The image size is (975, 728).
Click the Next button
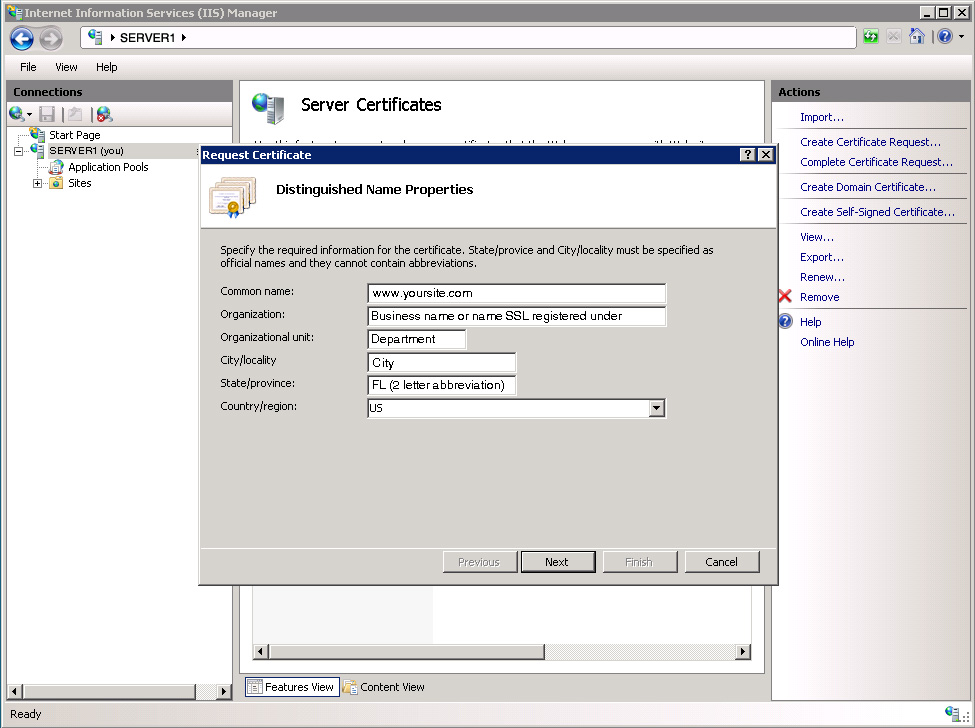click(x=558, y=562)
